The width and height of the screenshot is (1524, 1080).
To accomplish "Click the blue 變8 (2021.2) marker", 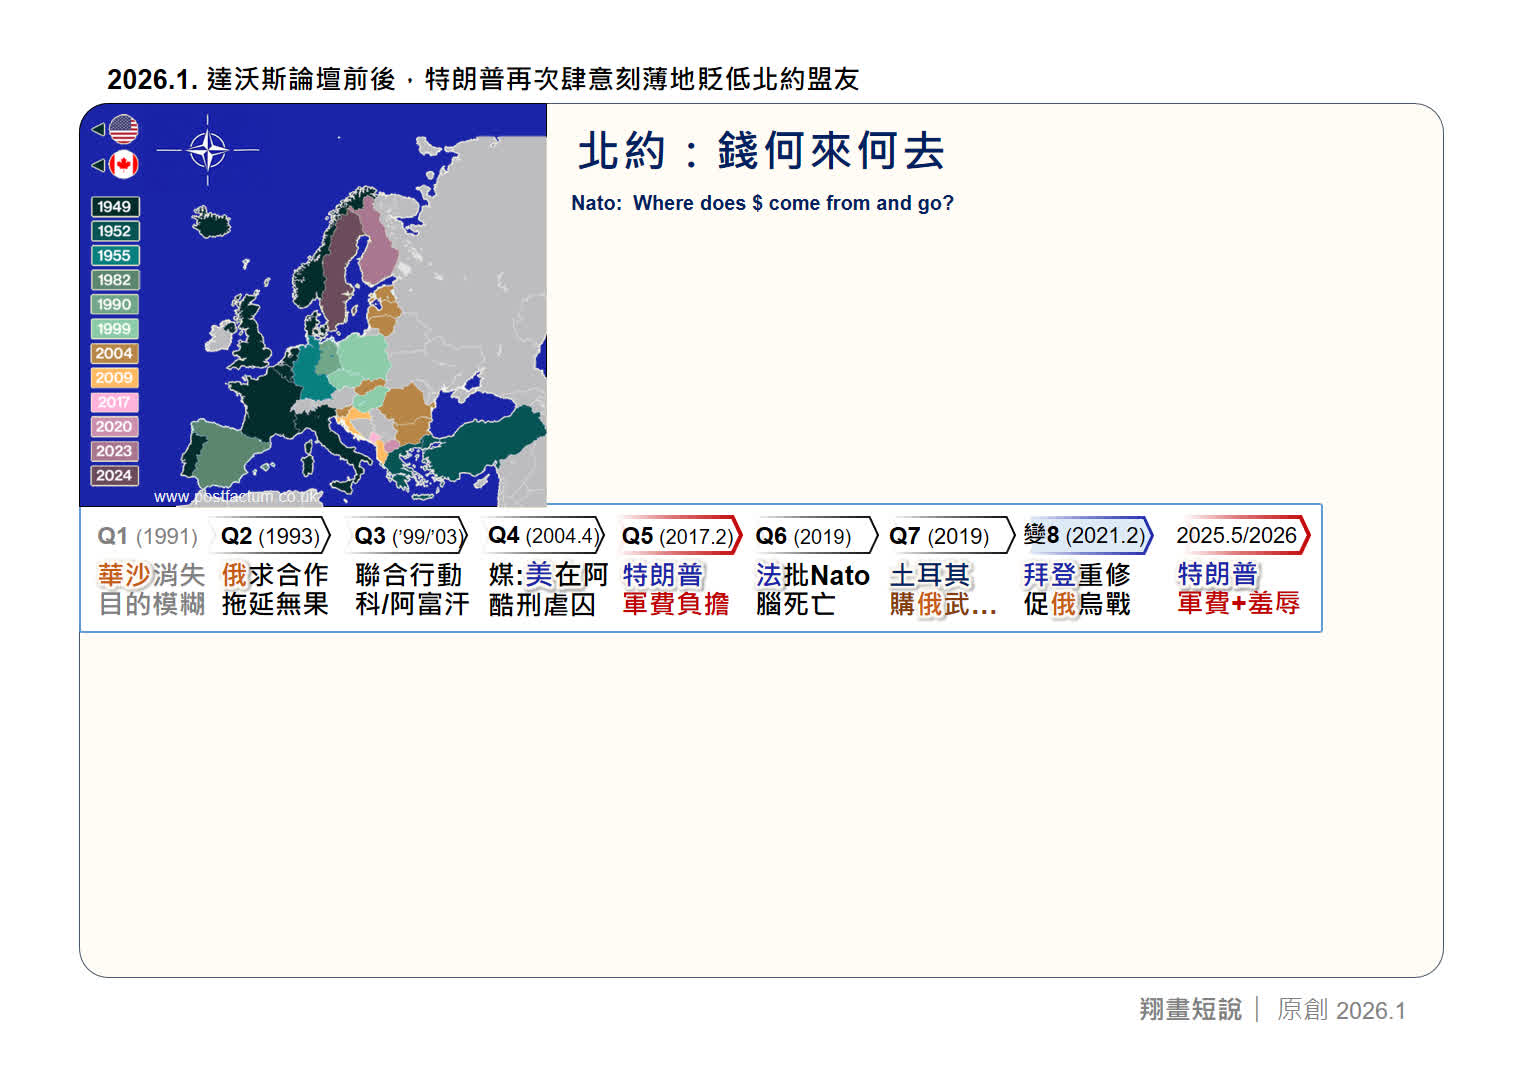I will click(x=1085, y=536).
